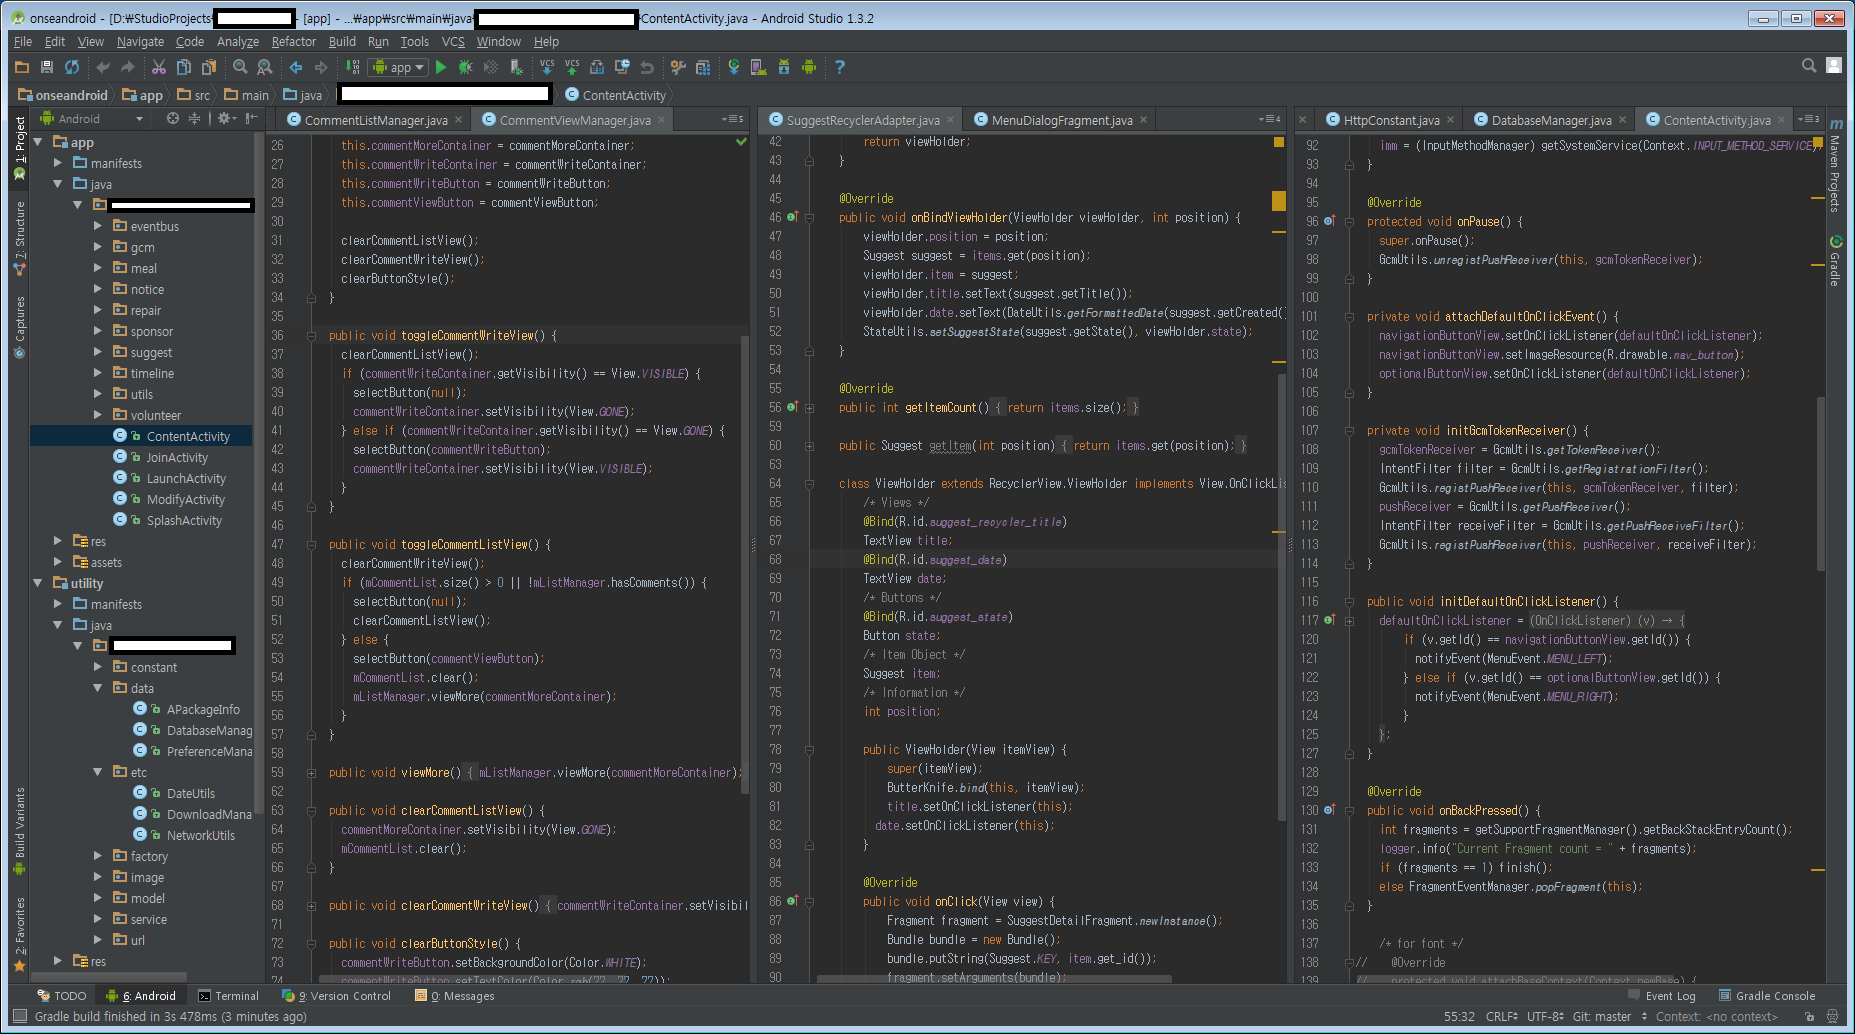The height and width of the screenshot is (1034, 1855).
Task: Click the Make Project icon
Action: pyautogui.click(x=353, y=67)
